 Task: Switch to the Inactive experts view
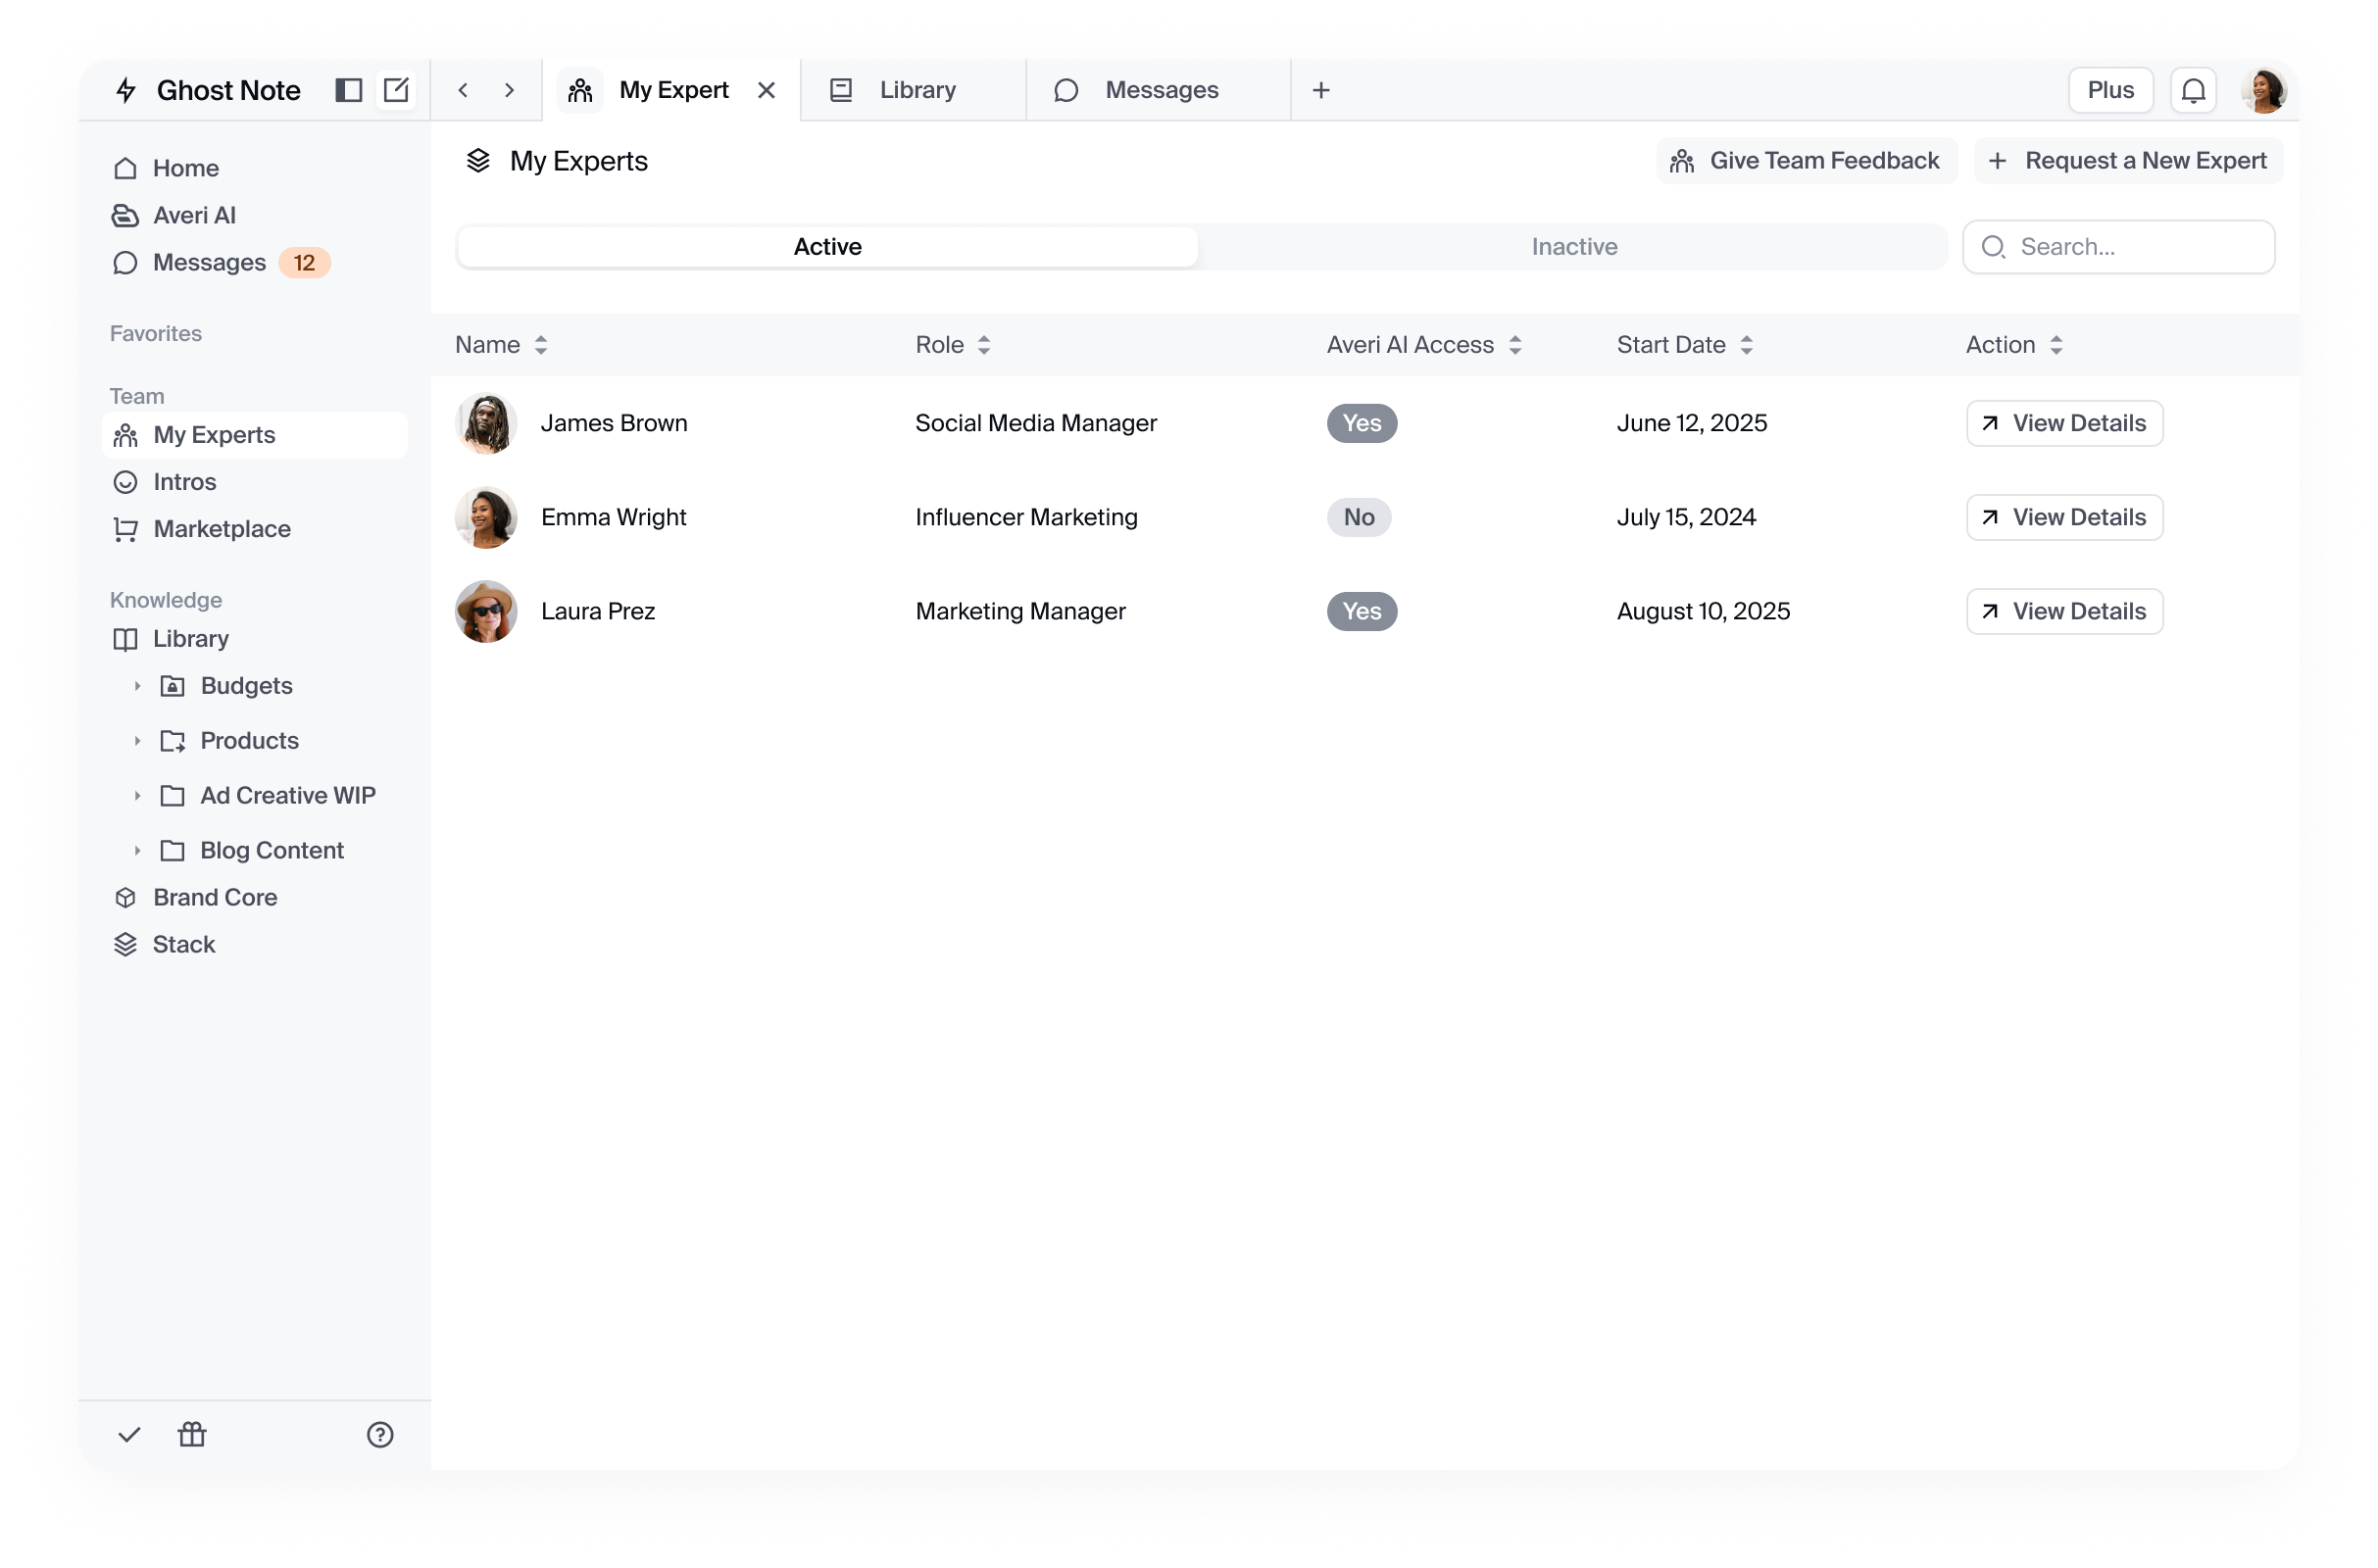coord(1573,247)
